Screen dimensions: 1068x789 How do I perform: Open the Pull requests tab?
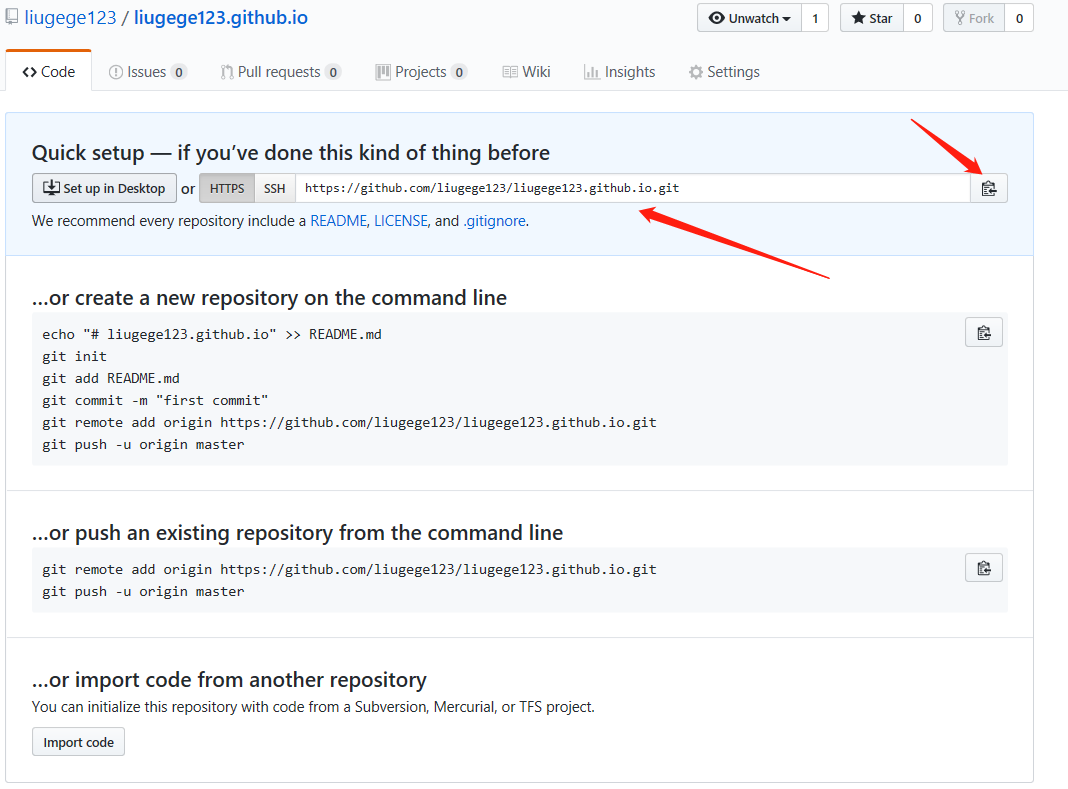[x=280, y=72]
